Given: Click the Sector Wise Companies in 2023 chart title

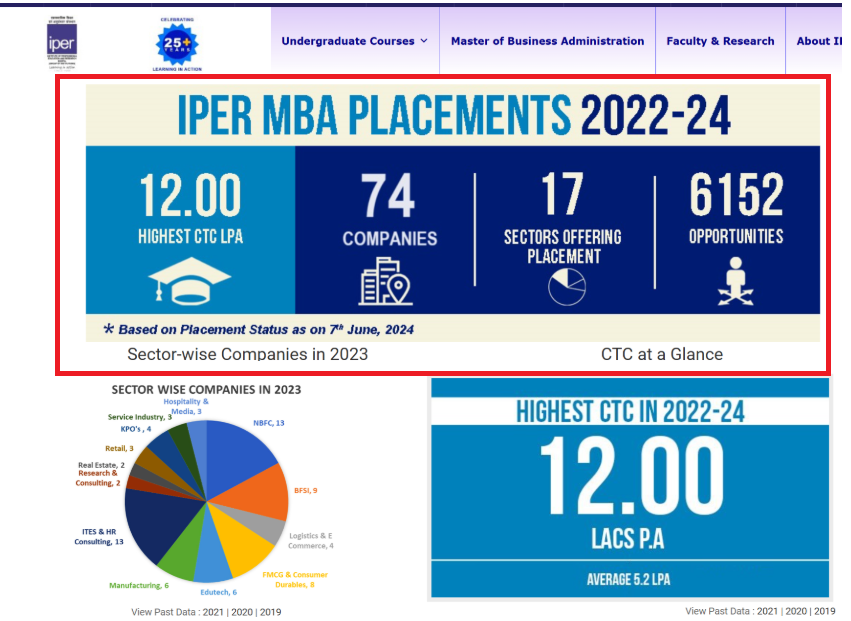Looking at the screenshot, I should [x=206, y=389].
